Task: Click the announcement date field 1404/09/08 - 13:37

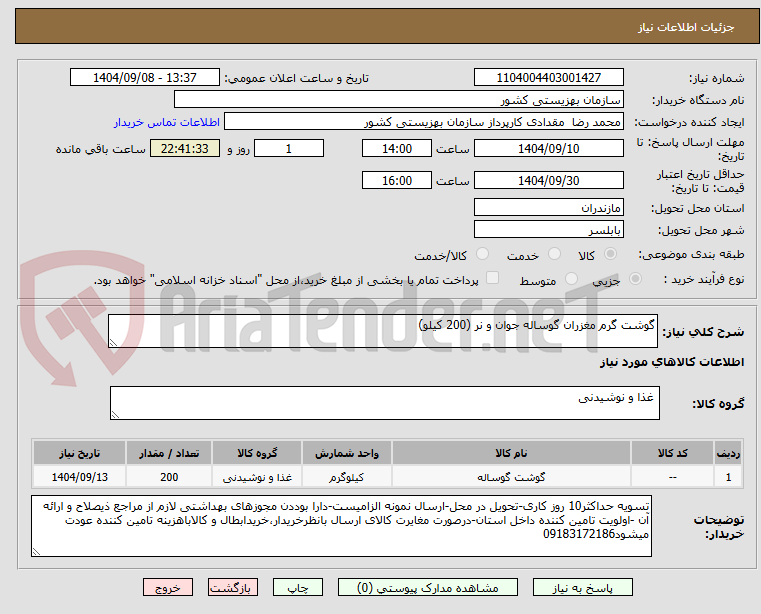Action: (145, 78)
